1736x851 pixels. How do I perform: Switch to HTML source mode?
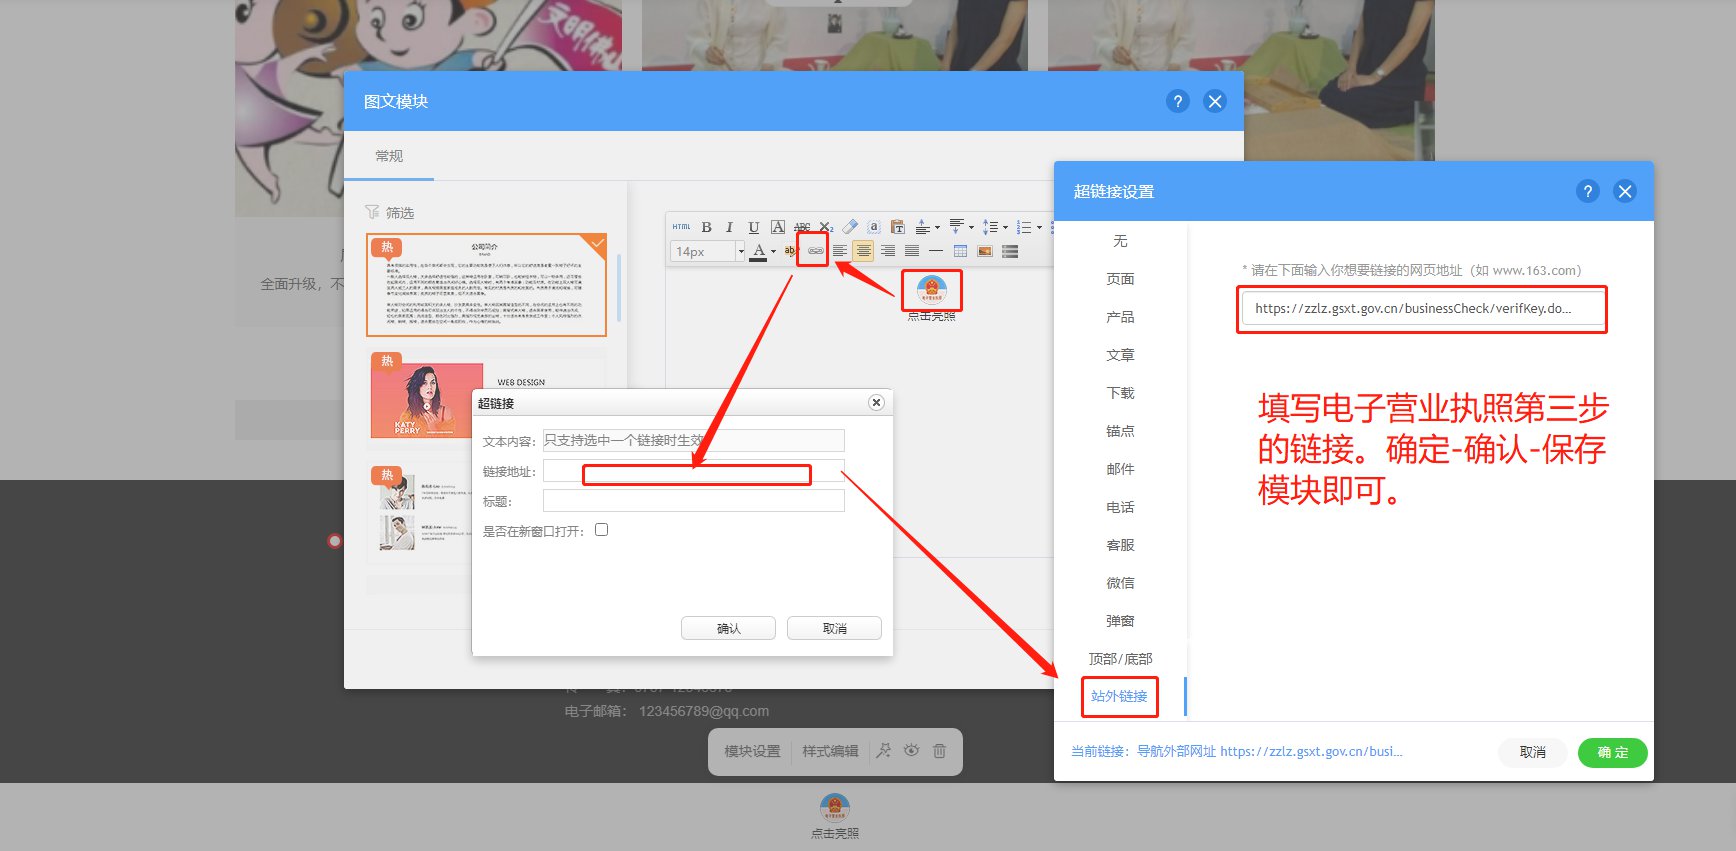click(681, 227)
